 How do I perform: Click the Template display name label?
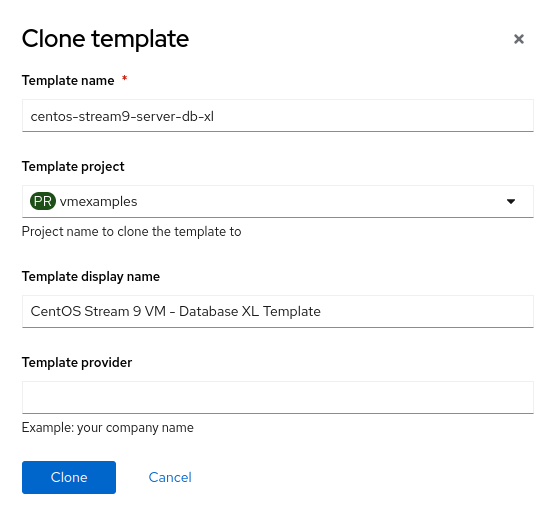(91, 277)
